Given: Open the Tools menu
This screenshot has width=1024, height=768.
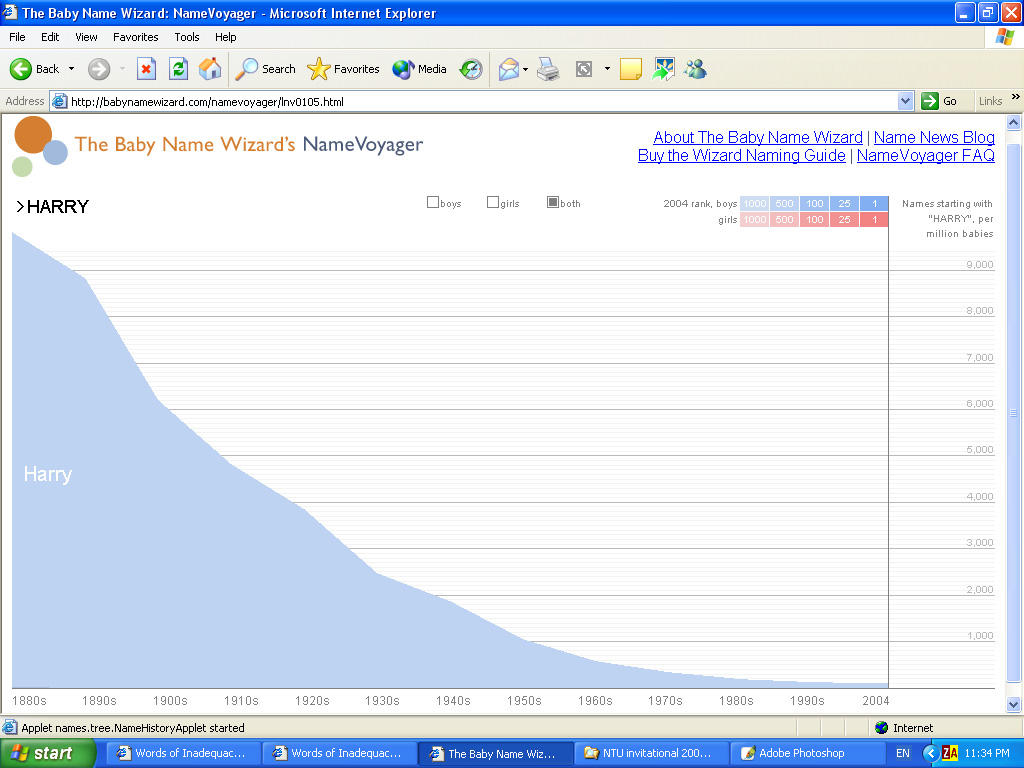Looking at the screenshot, I should (x=187, y=37).
